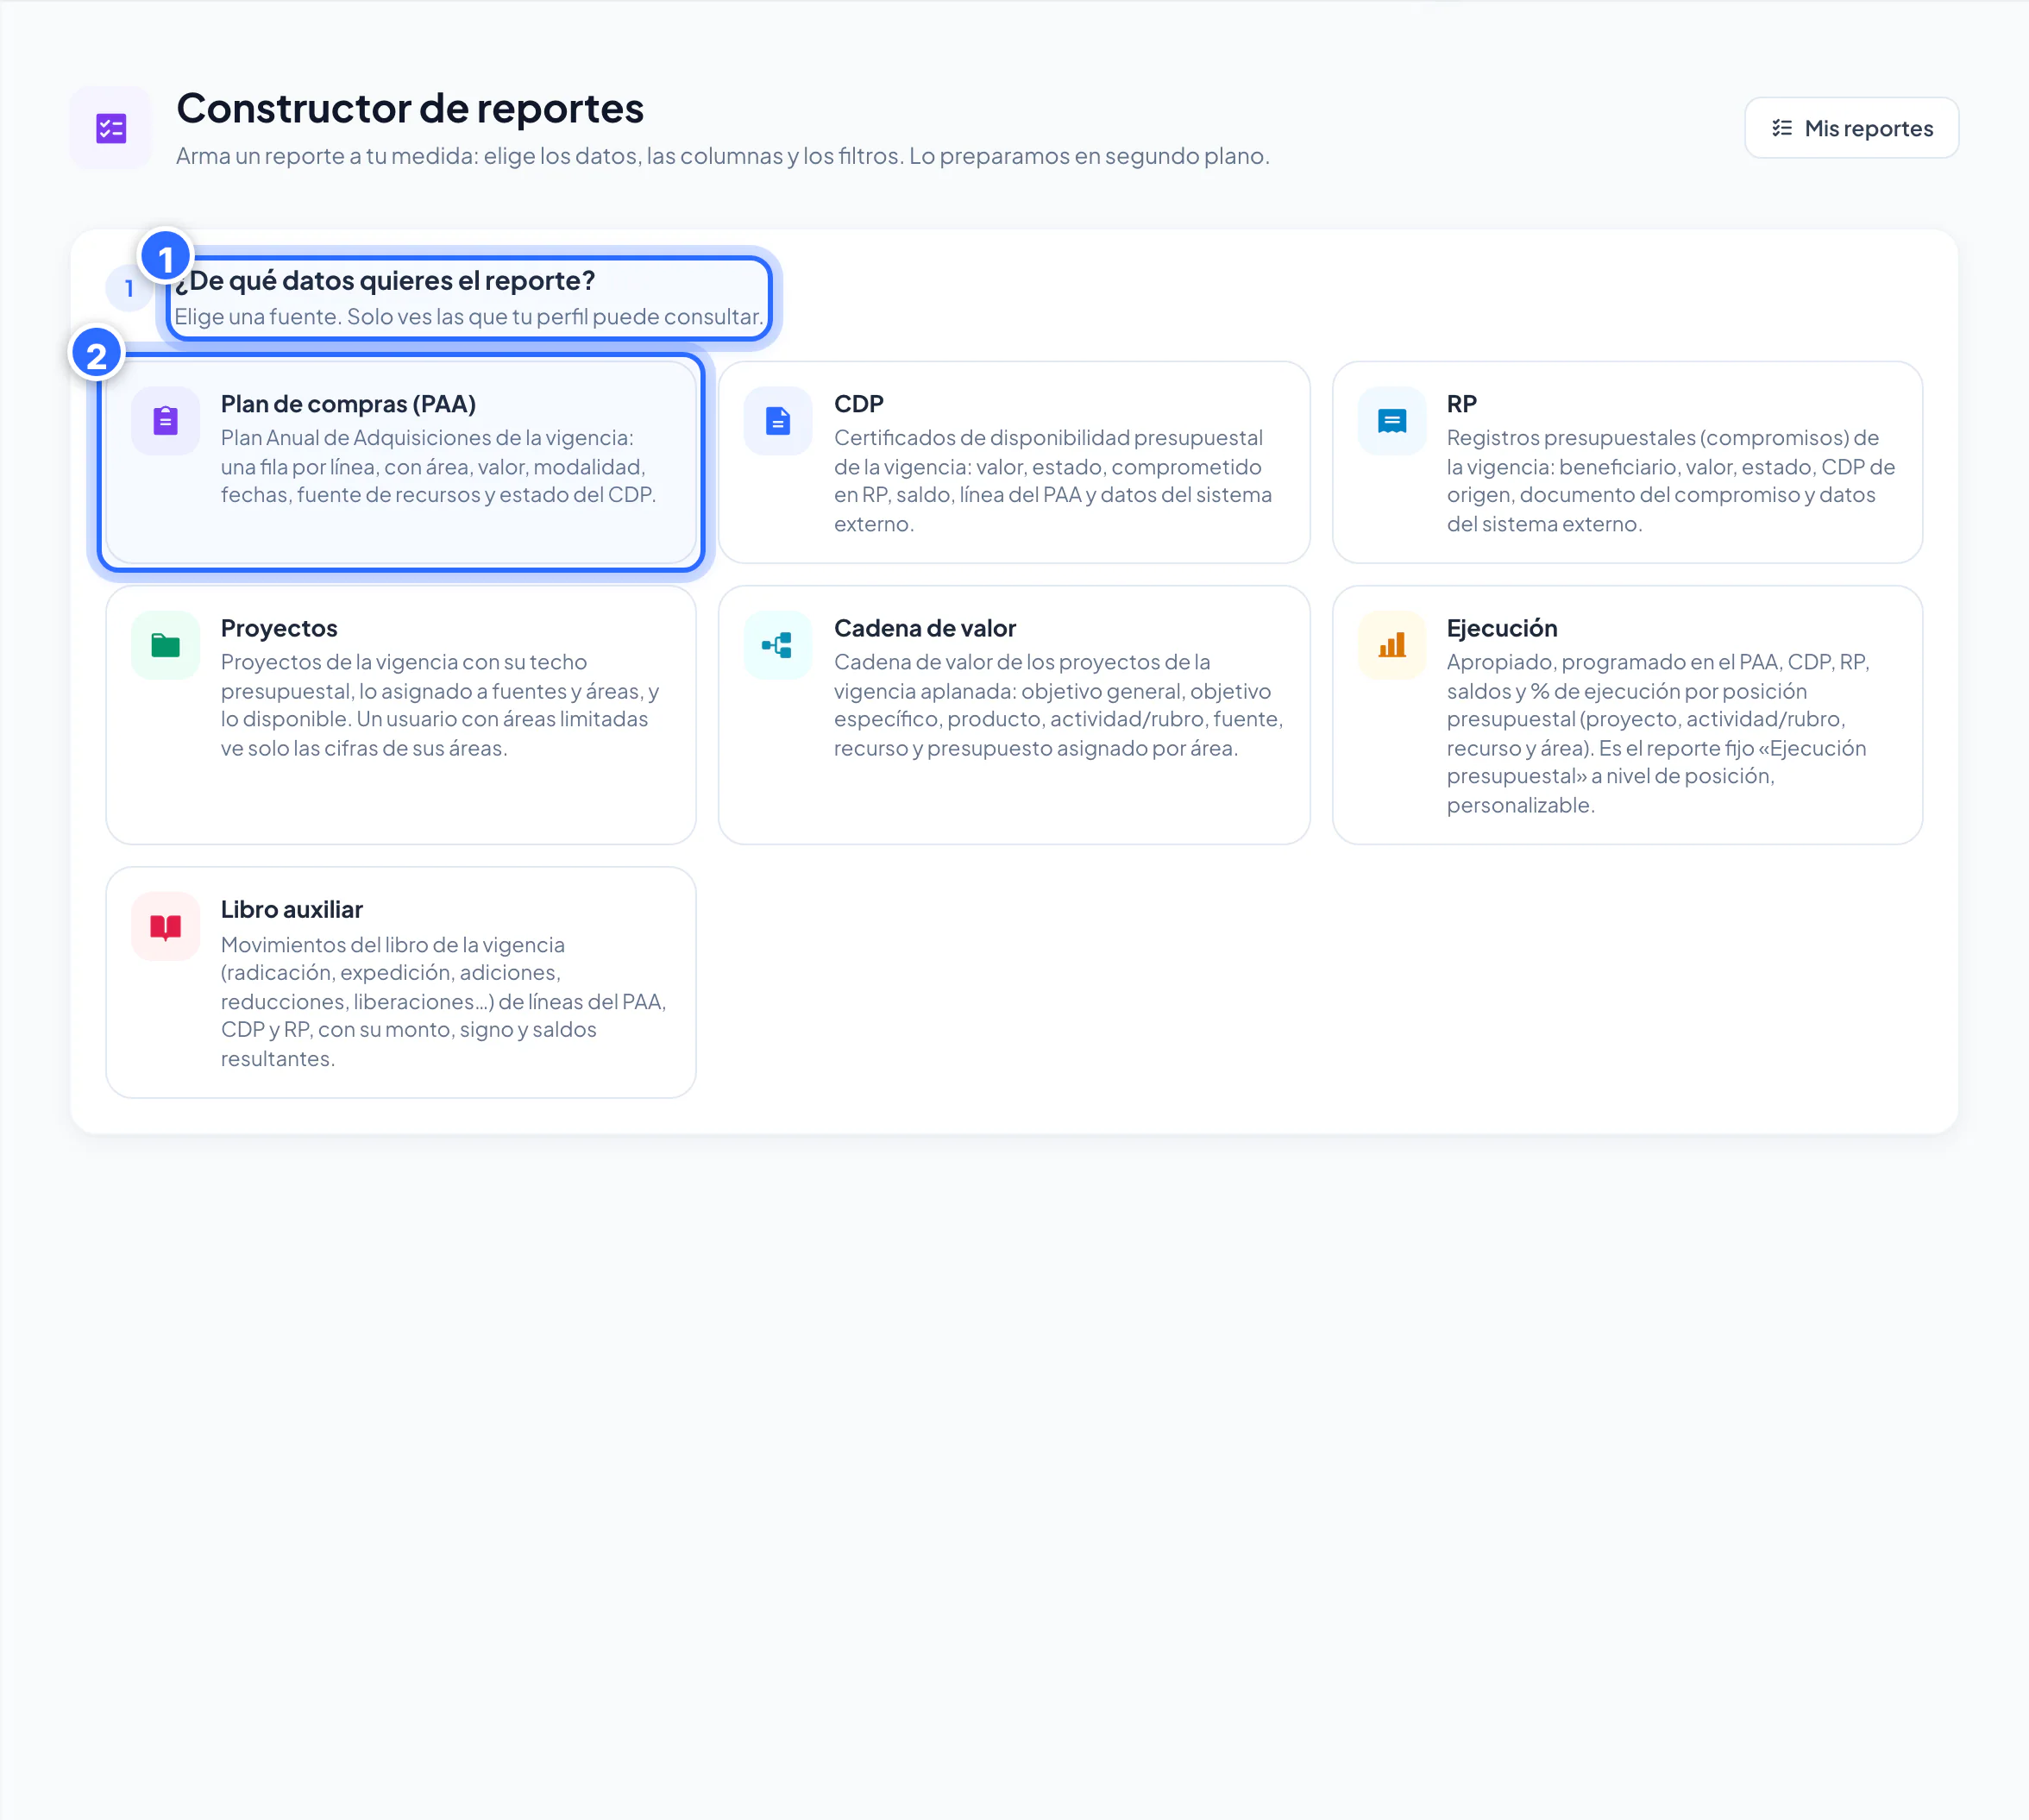Select Proyectos card heading
Viewport: 2029px width, 1820px height.
click(x=279, y=628)
